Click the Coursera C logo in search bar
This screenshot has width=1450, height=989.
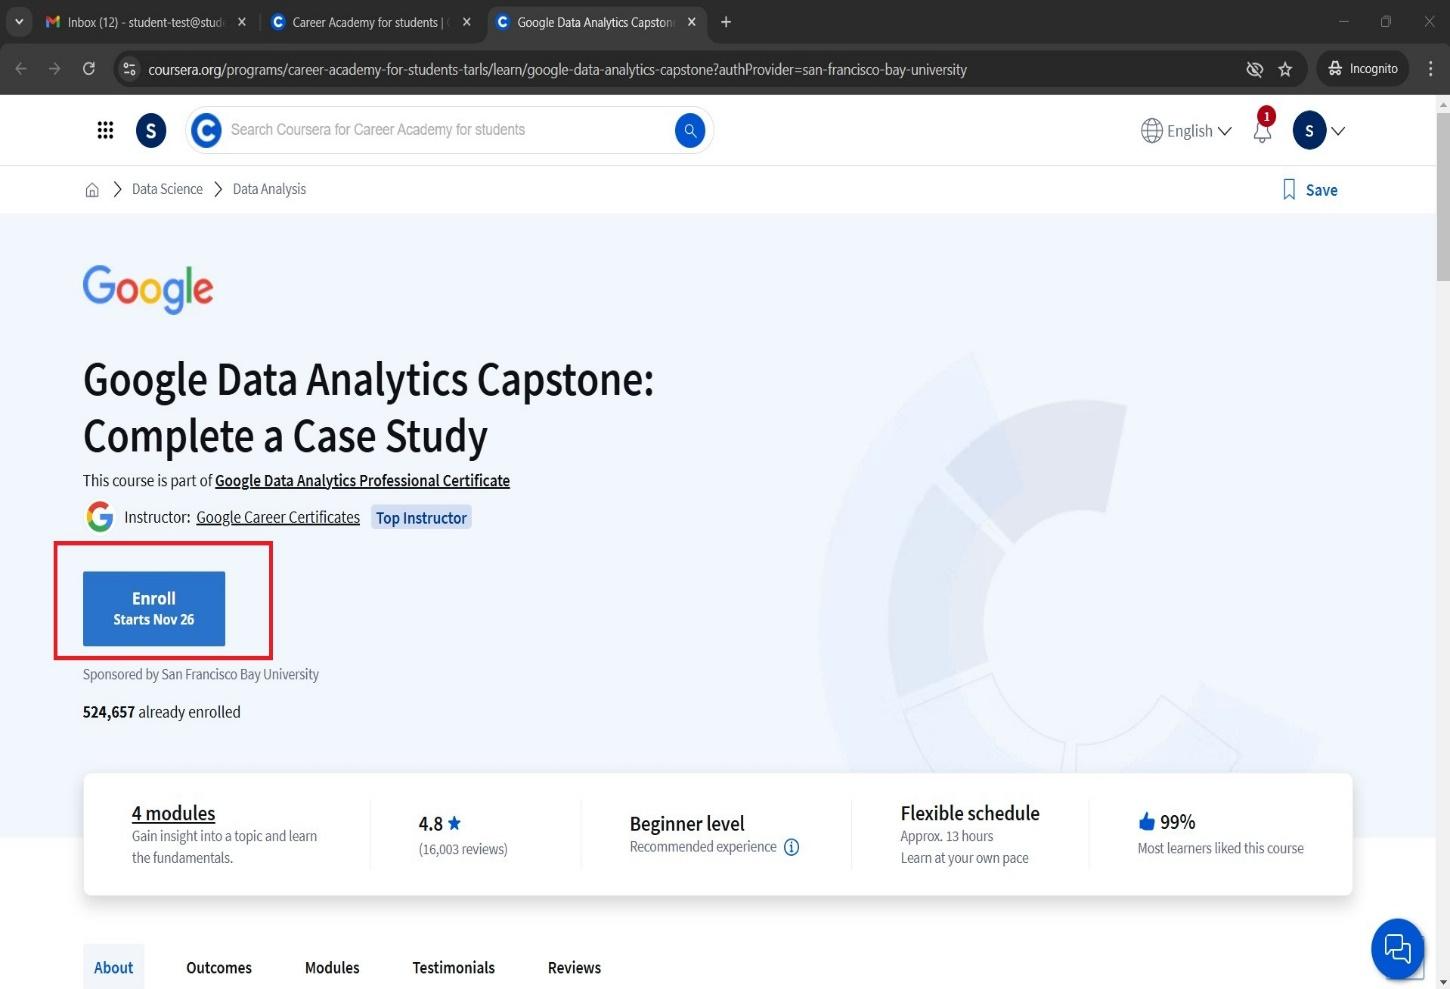click(x=206, y=130)
